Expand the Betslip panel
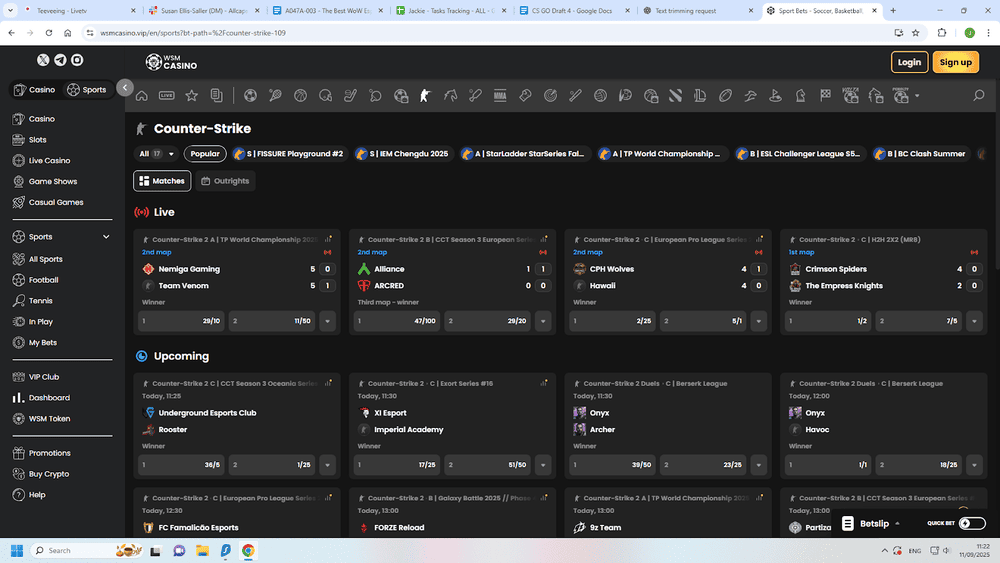 pyautogui.click(x=871, y=523)
